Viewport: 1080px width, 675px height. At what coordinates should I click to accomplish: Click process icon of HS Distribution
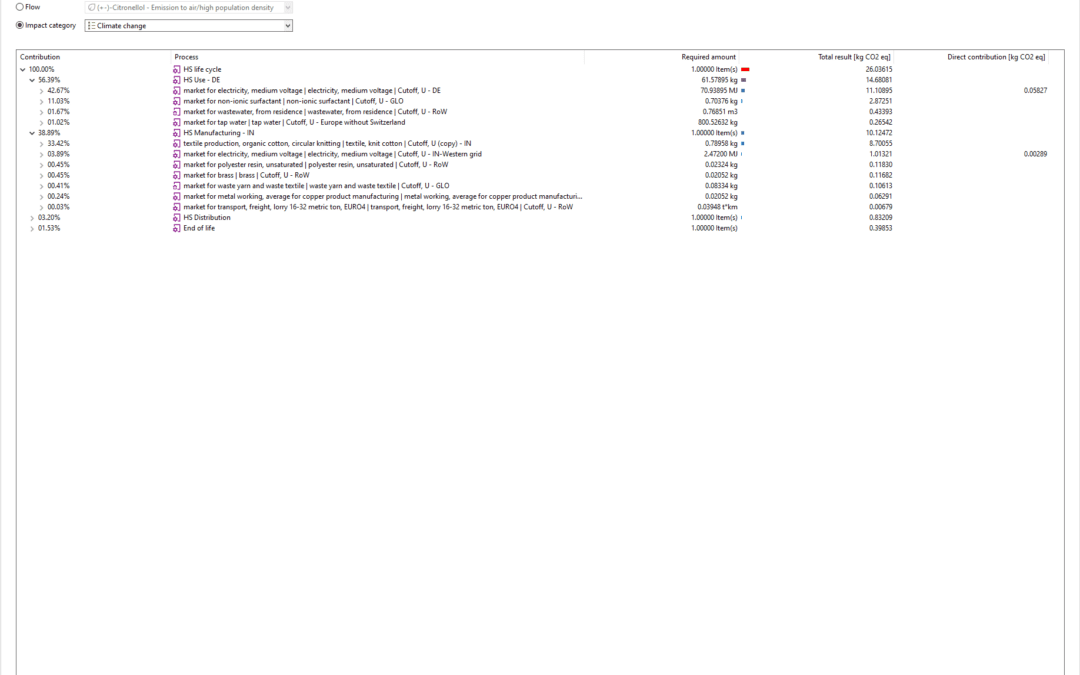[176, 218]
